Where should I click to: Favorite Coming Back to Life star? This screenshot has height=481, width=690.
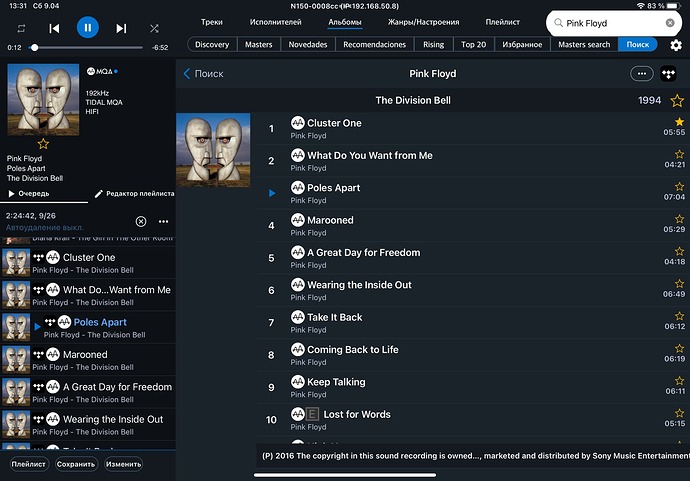pos(679,348)
